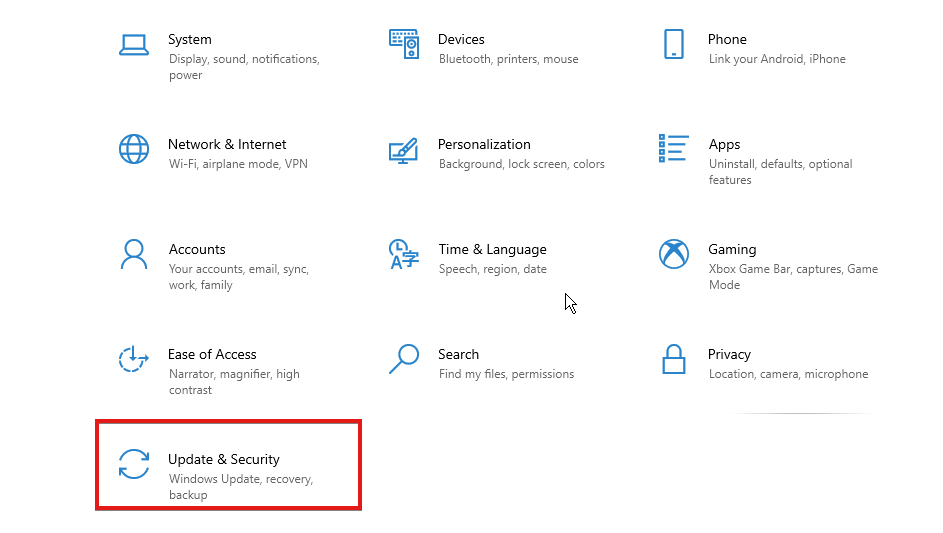Select the Ease of Access title

pyautogui.click(x=212, y=354)
